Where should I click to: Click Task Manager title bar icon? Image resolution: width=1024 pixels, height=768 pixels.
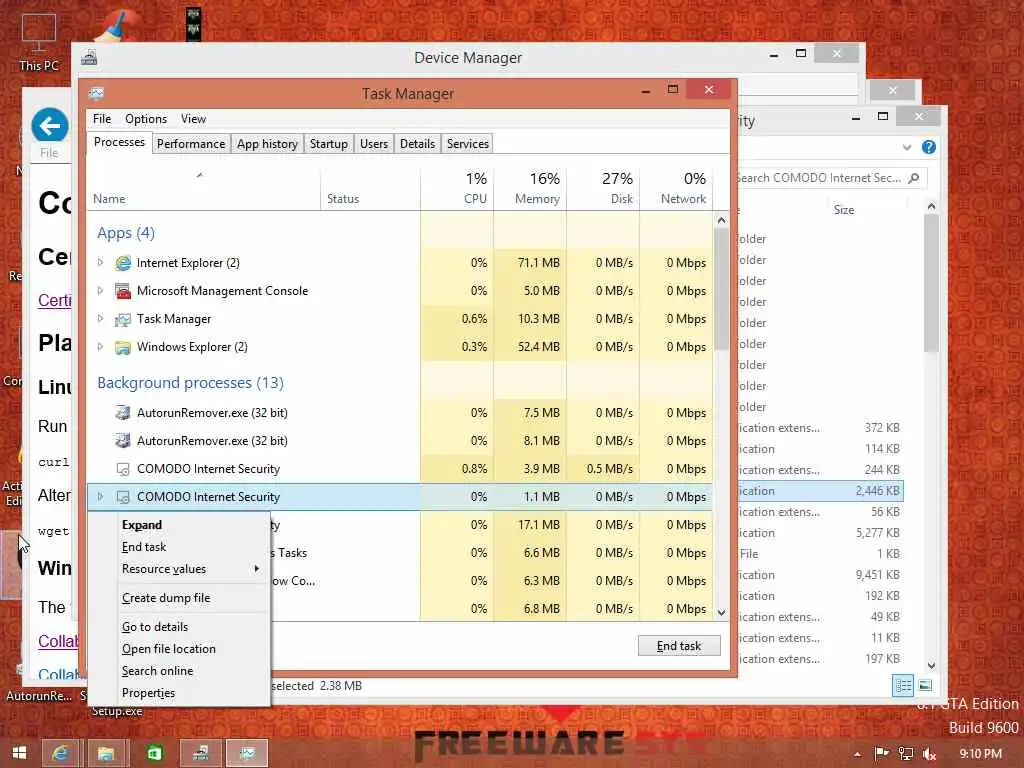97,93
